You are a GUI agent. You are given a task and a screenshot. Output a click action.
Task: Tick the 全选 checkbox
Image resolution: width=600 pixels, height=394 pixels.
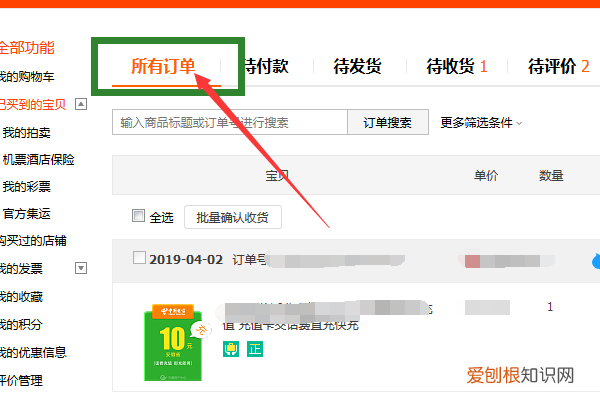[x=138, y=215]
